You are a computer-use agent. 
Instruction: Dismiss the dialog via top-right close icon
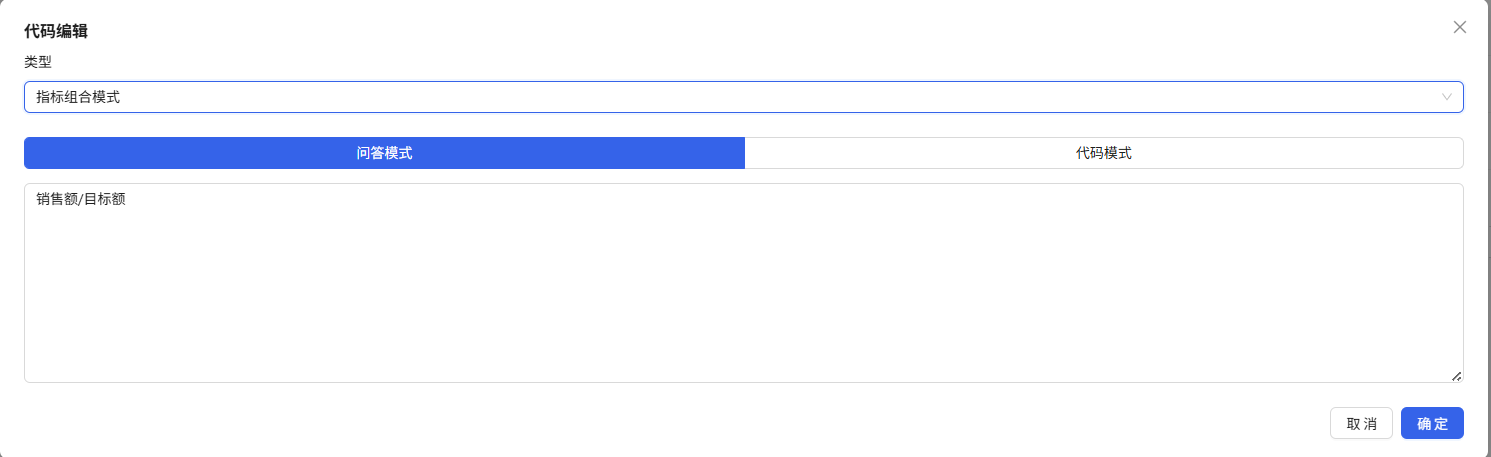pos(1460,27)
